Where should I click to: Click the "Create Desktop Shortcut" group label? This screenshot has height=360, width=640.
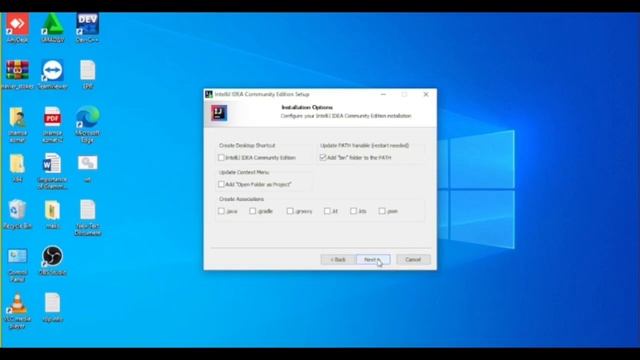click(x=247, y=145)
